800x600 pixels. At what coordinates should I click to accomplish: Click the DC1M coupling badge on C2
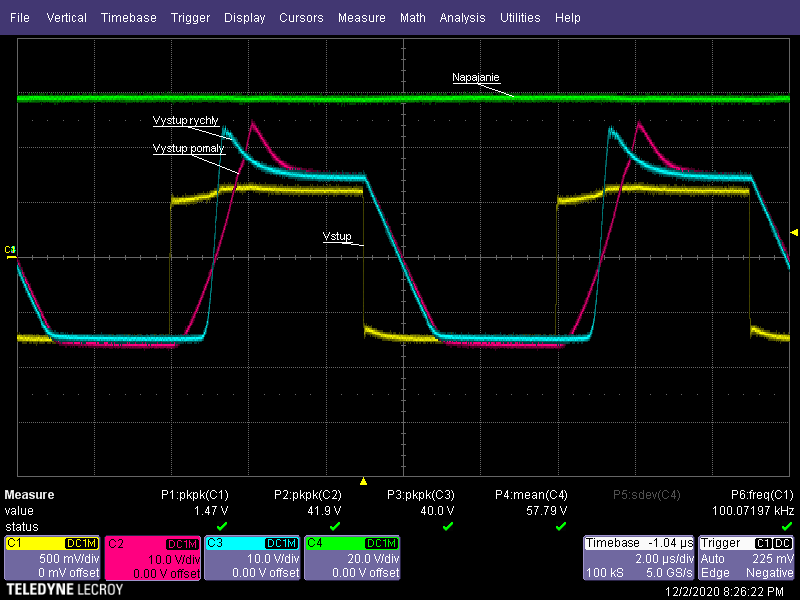182,544
